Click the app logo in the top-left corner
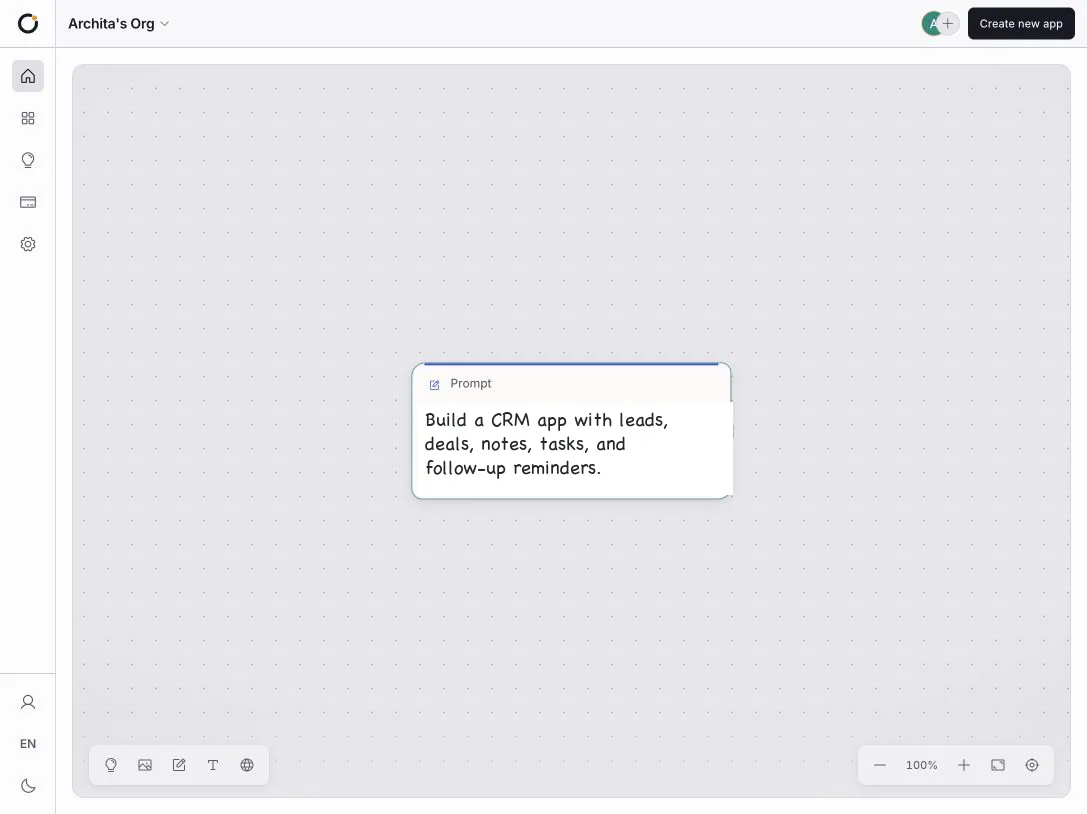Viewport: 1087px width, 814px height. (x=28, y=24)
